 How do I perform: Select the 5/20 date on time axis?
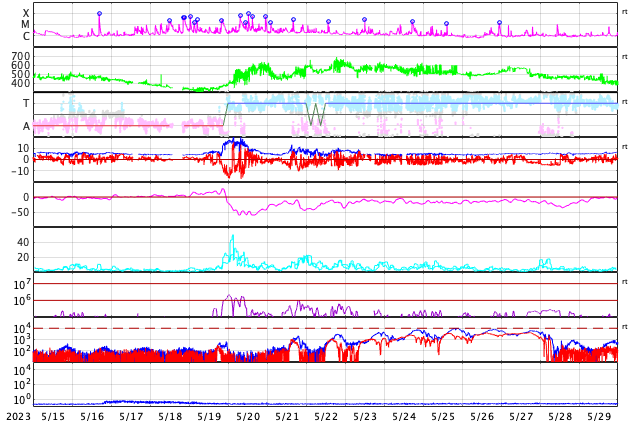pyautogui.click(x=248, y=416)
